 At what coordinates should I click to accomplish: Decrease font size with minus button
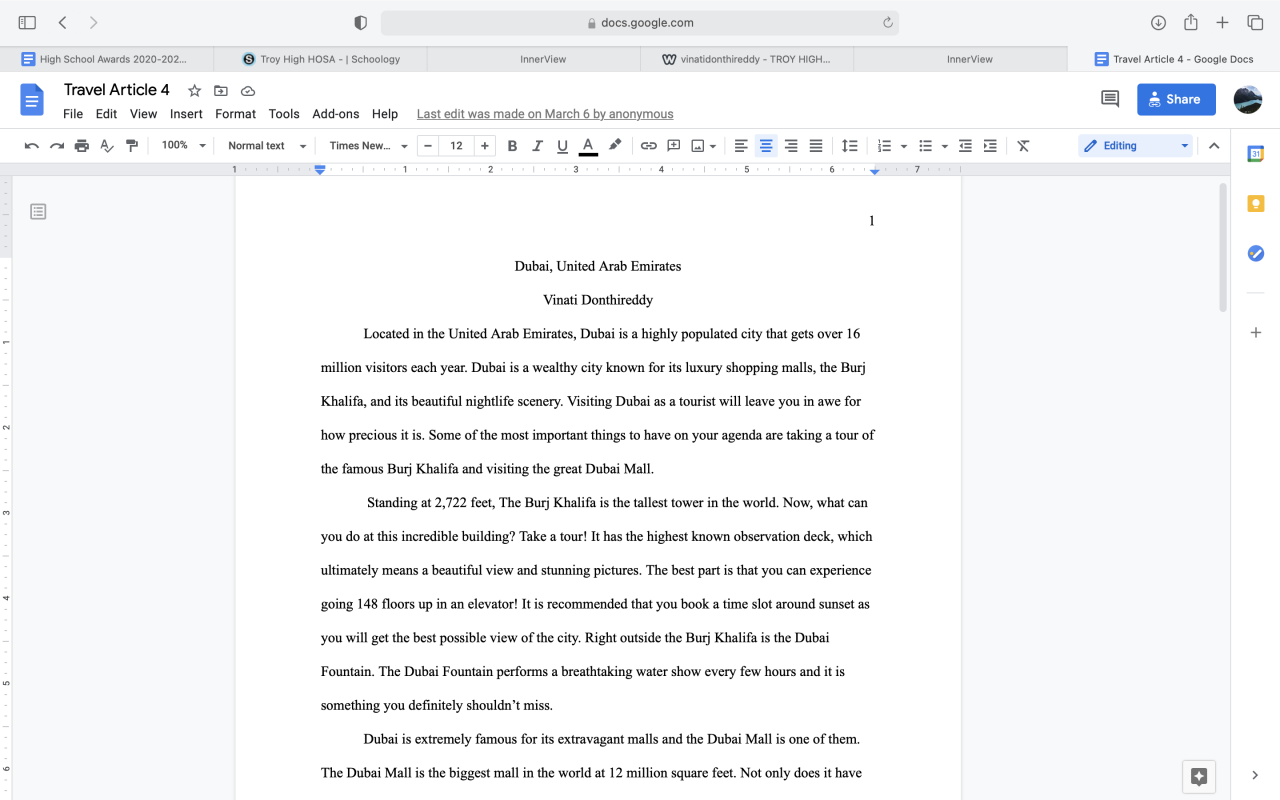point(428,146)
